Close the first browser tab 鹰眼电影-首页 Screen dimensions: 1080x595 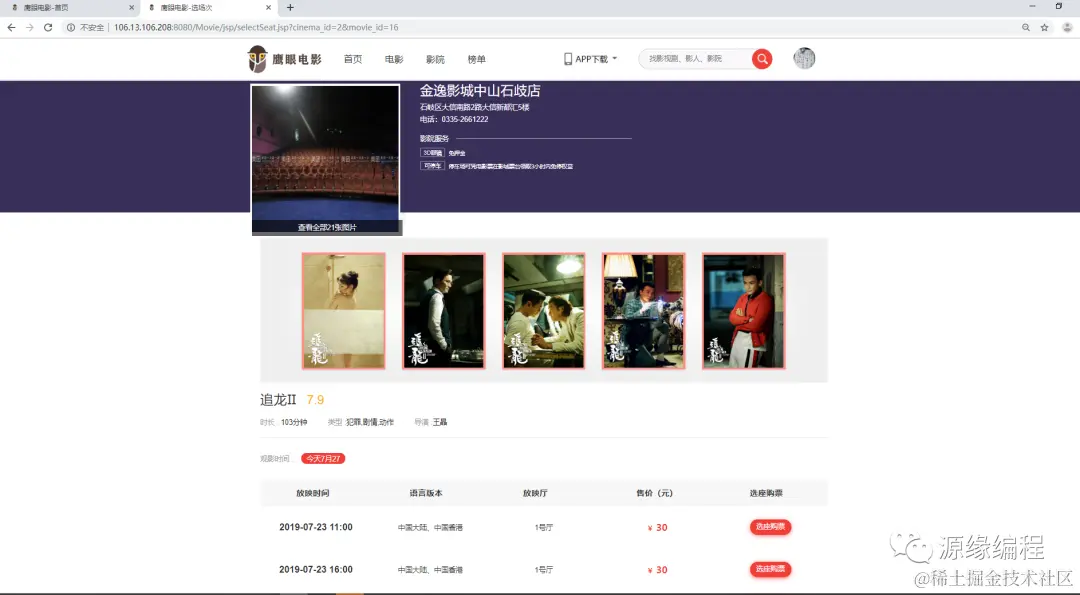[132, 8]
